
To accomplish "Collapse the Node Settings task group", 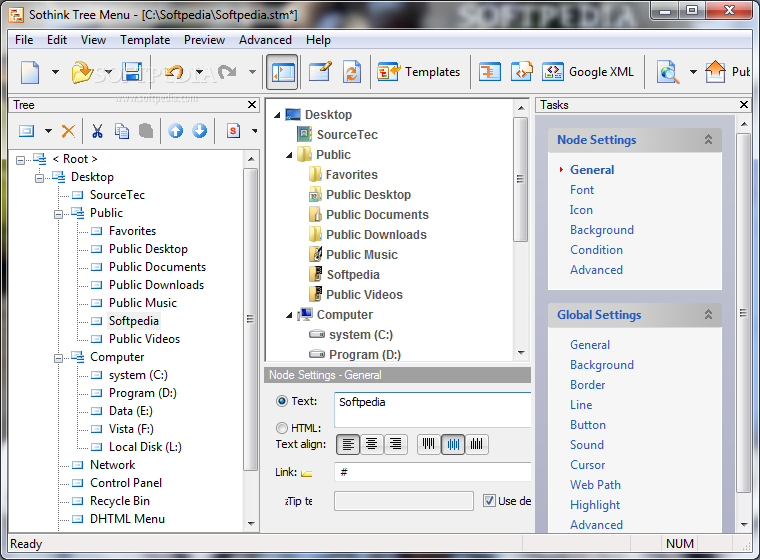I will (708, 140).
